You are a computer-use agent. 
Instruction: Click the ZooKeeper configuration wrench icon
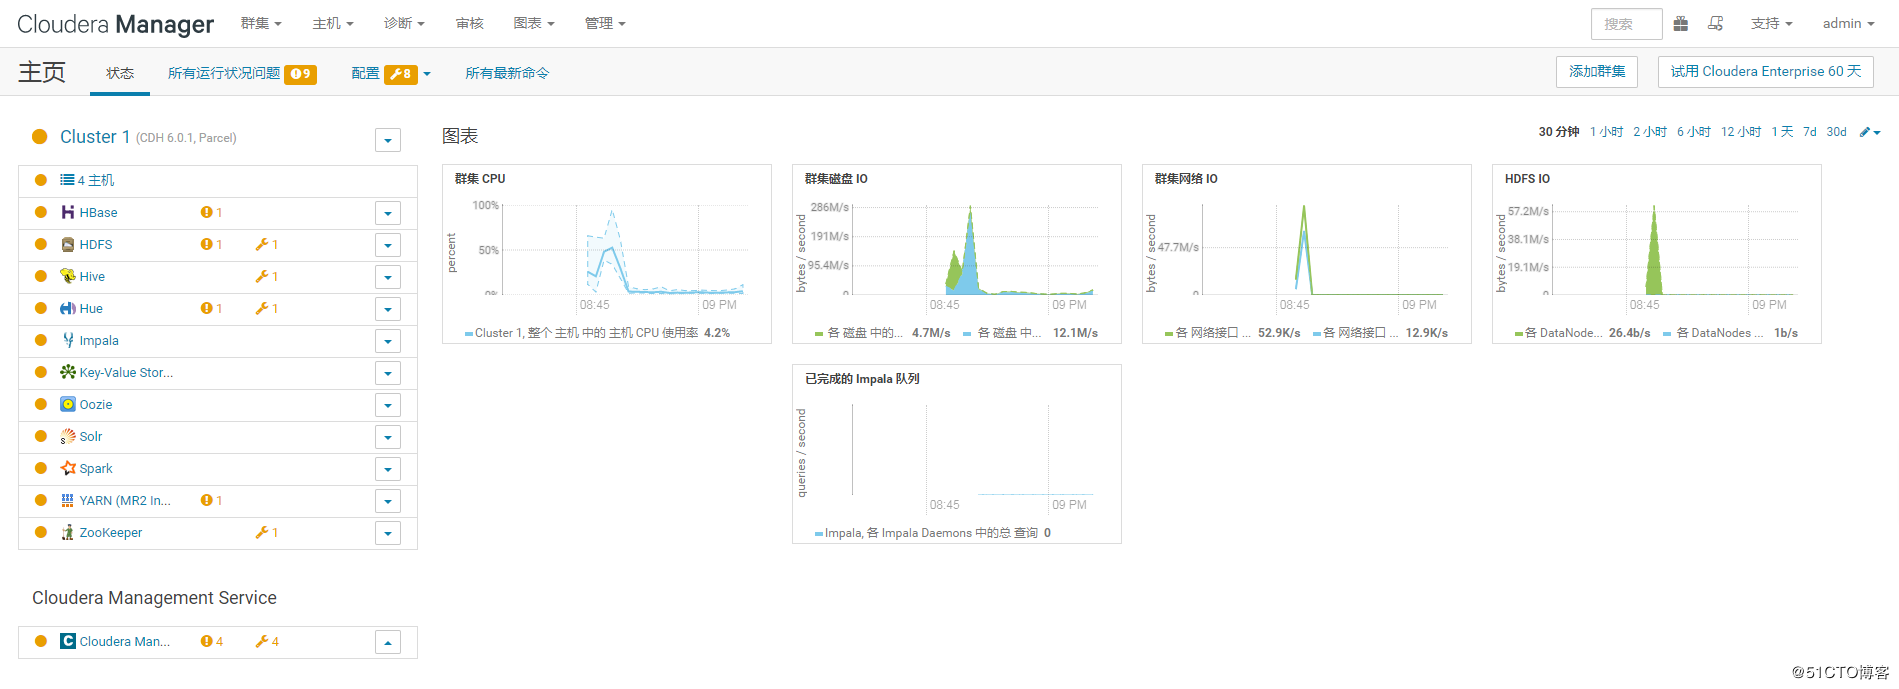267,532
